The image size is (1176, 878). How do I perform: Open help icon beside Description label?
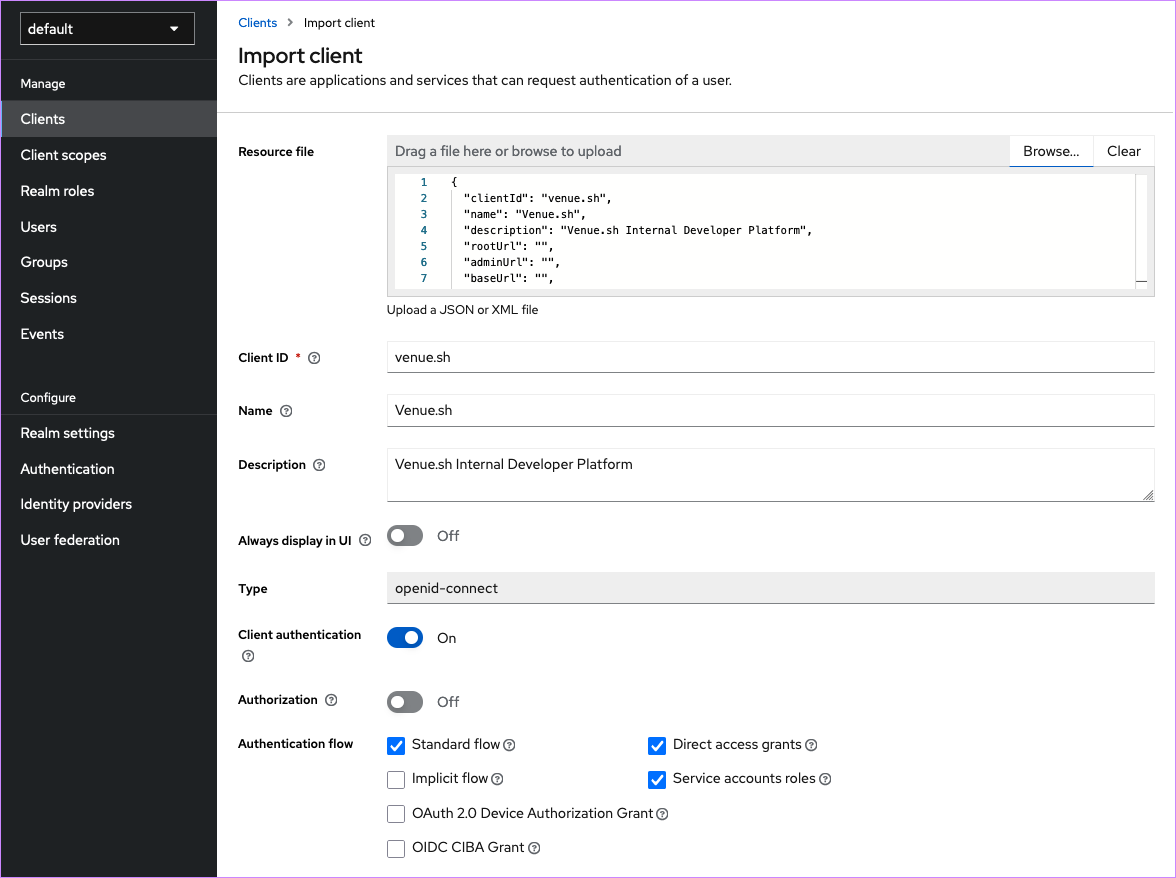pos(319,465)
